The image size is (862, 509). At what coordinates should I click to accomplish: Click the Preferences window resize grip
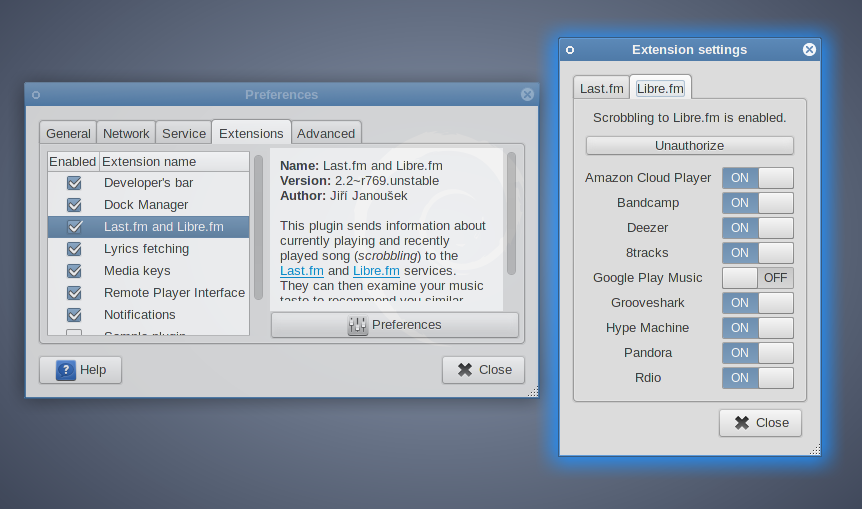coord(533,391)
